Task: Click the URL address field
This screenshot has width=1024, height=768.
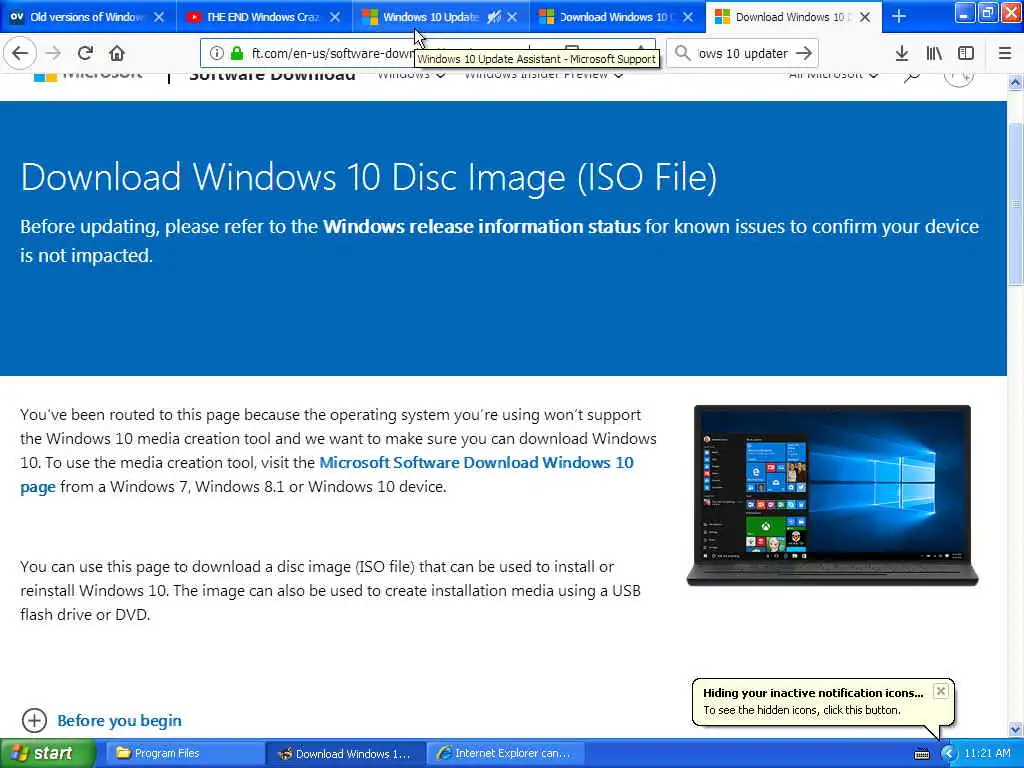Action: tap(332, 53)
